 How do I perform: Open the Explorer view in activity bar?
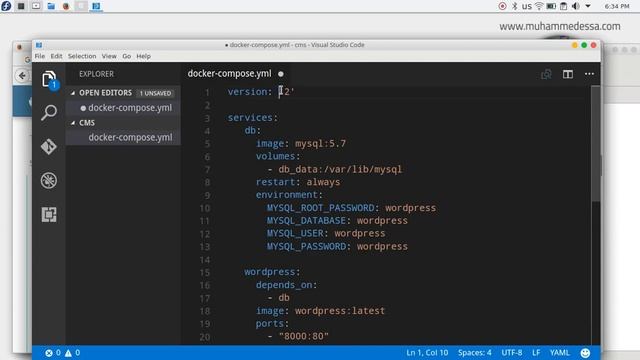[x=49, y=79]
